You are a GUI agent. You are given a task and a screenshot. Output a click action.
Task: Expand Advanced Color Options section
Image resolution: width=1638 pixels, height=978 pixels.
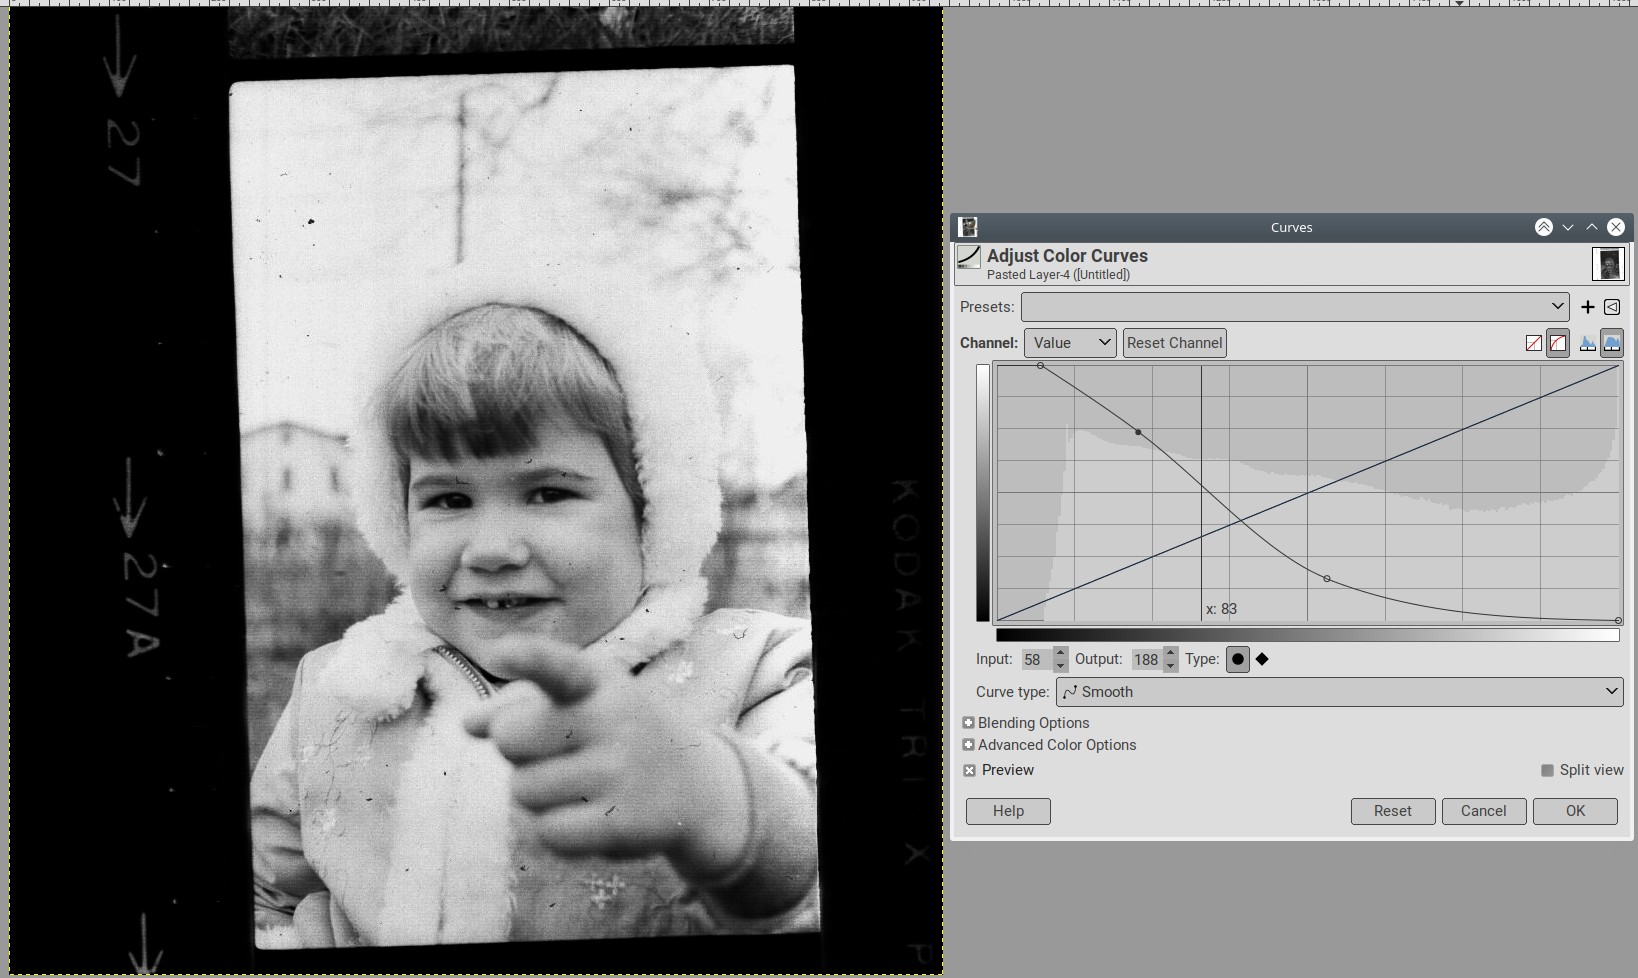969,745
